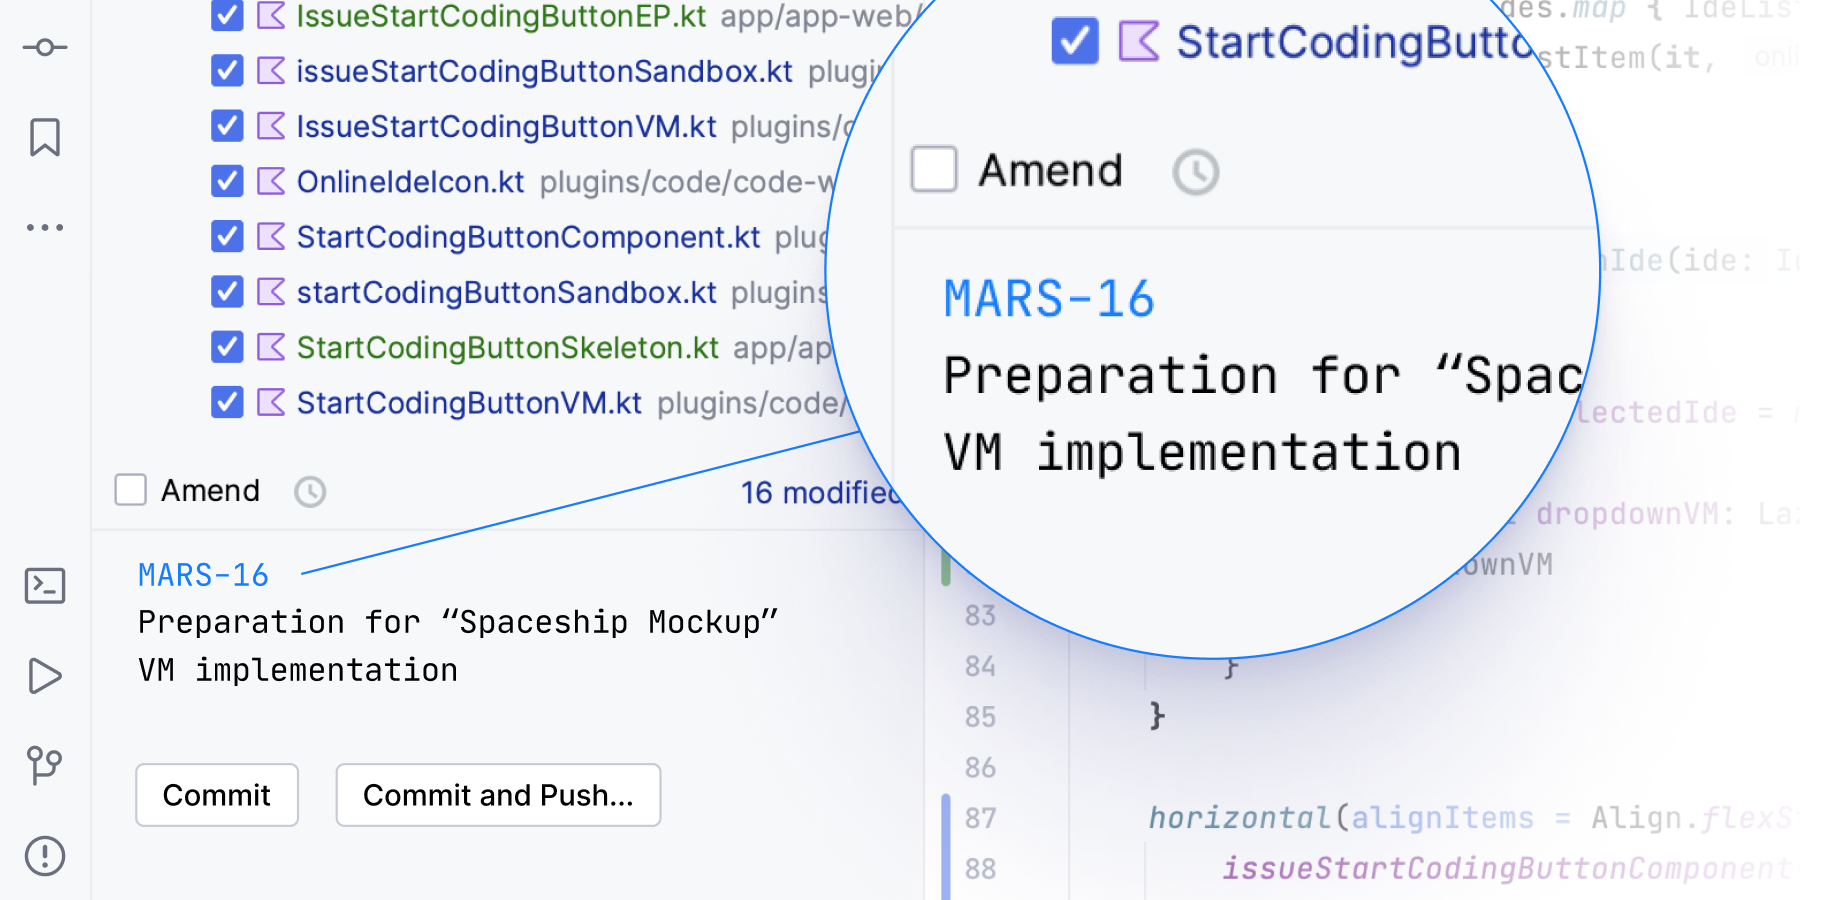Click Kotlin icon of startCodingButtonSandbox.kt

pos(271,292)
